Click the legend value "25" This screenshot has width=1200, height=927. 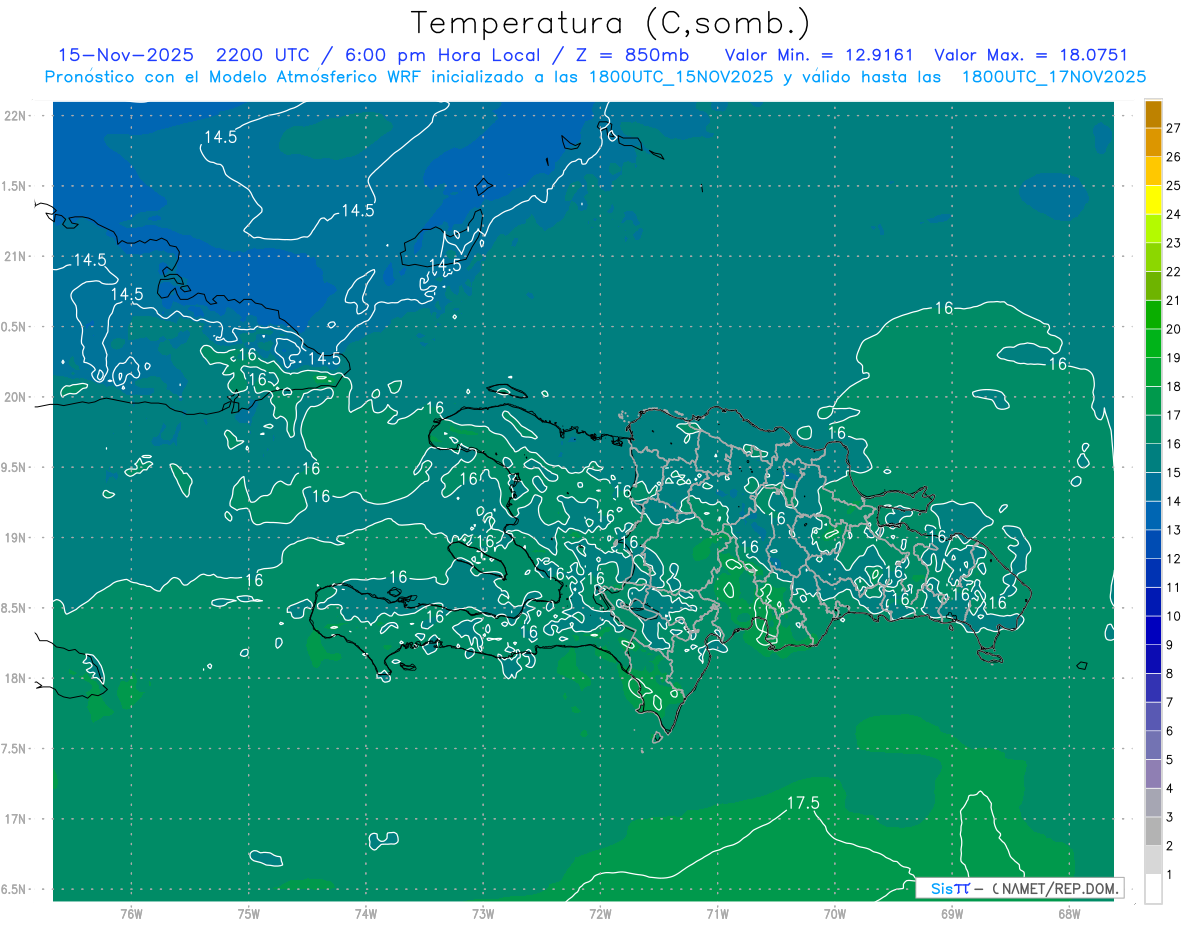point(1174,185)
